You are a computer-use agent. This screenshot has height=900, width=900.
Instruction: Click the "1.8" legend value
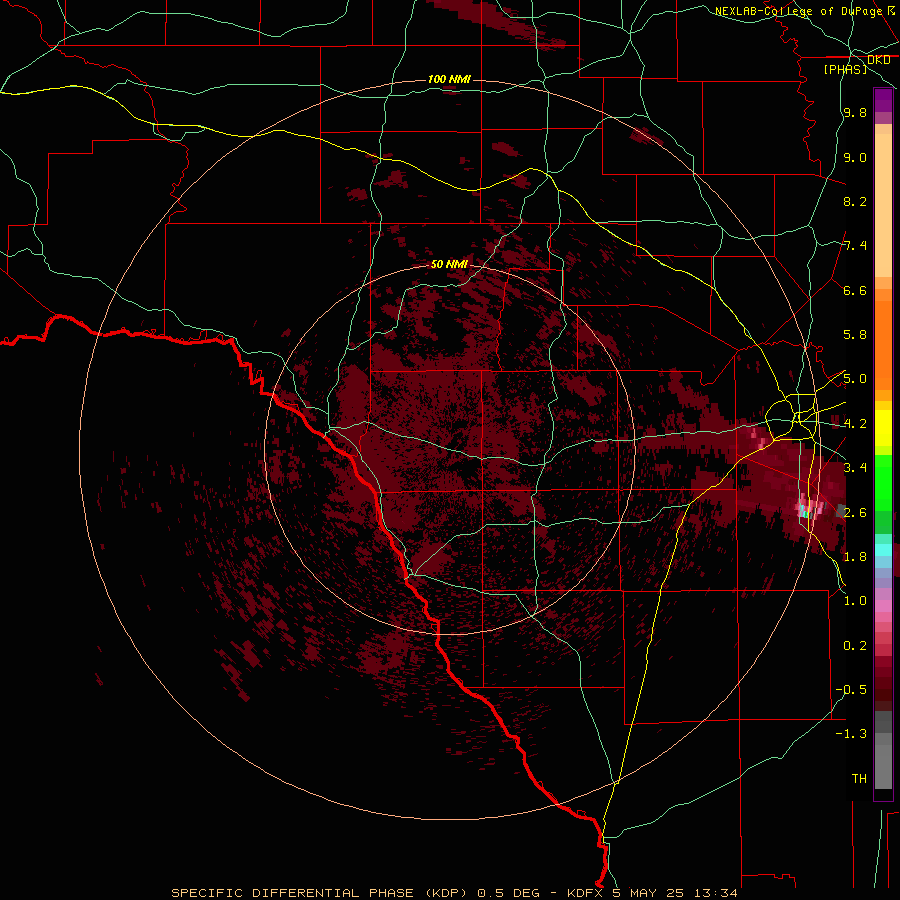(855, 557)
